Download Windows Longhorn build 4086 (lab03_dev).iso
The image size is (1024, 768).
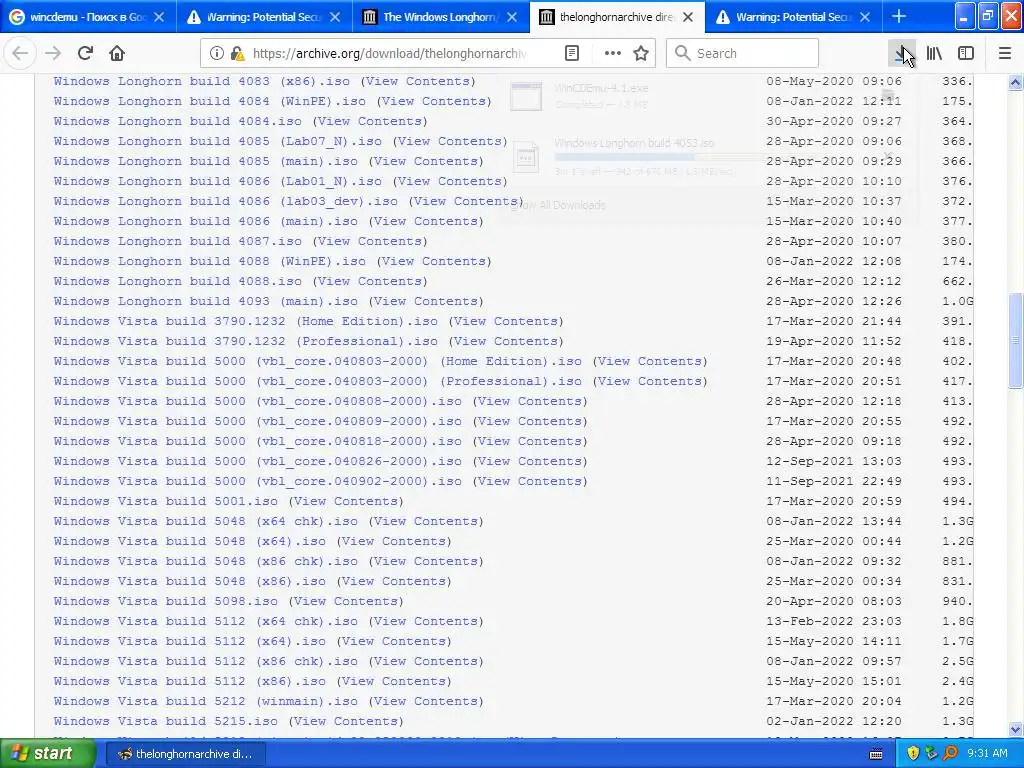click(225, 201)
